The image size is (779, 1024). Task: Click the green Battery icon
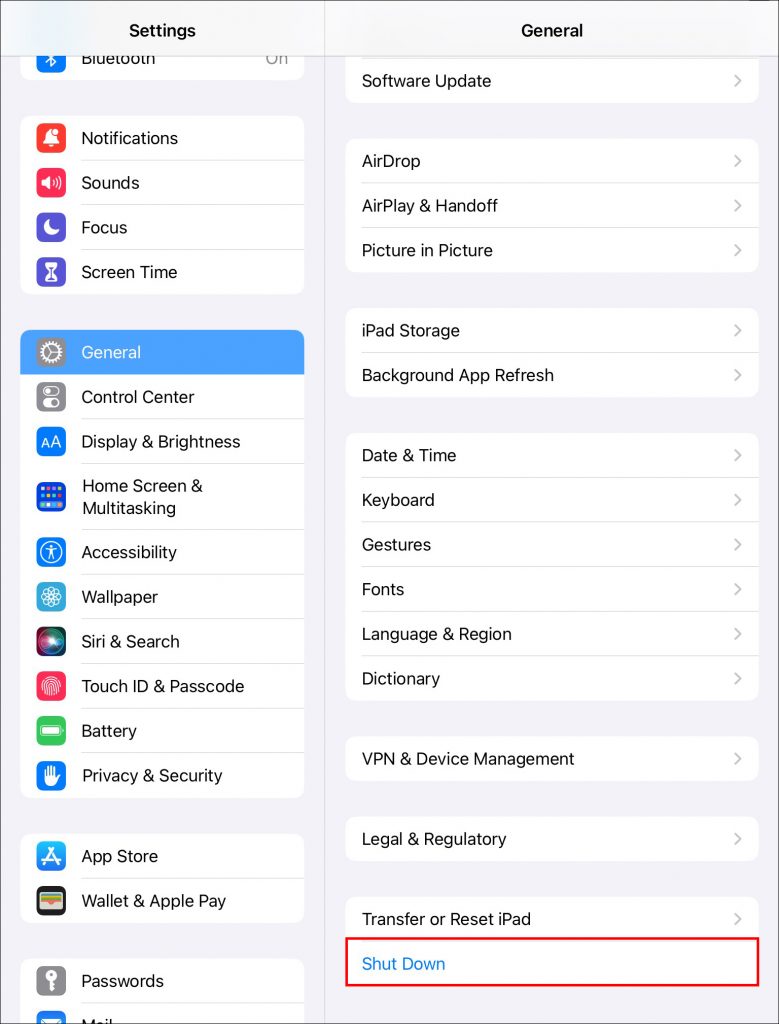pyautogui.click(x=51, y=731)
